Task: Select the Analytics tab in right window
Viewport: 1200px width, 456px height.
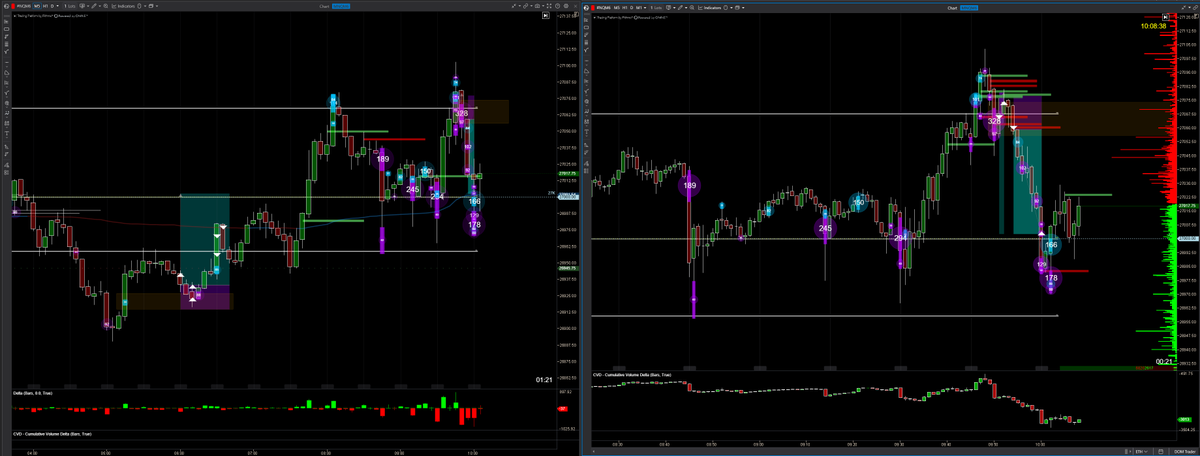Action: 969,8
